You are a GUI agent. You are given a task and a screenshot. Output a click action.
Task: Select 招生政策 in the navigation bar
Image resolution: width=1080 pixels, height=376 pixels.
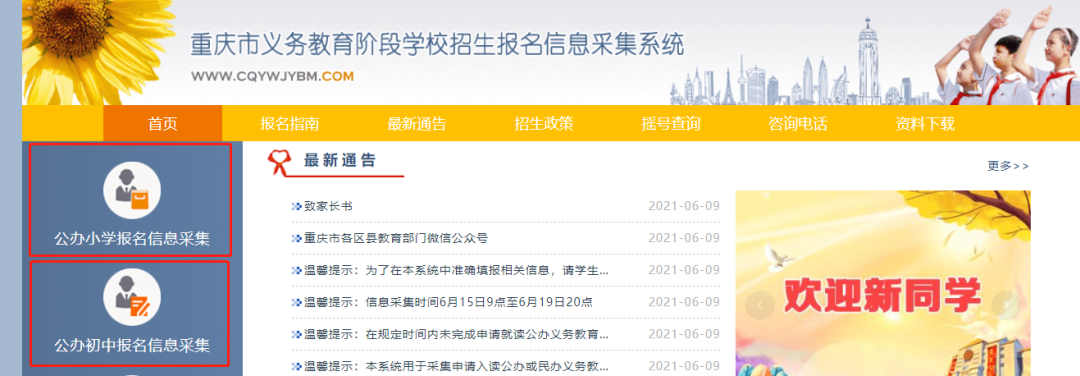543,124
